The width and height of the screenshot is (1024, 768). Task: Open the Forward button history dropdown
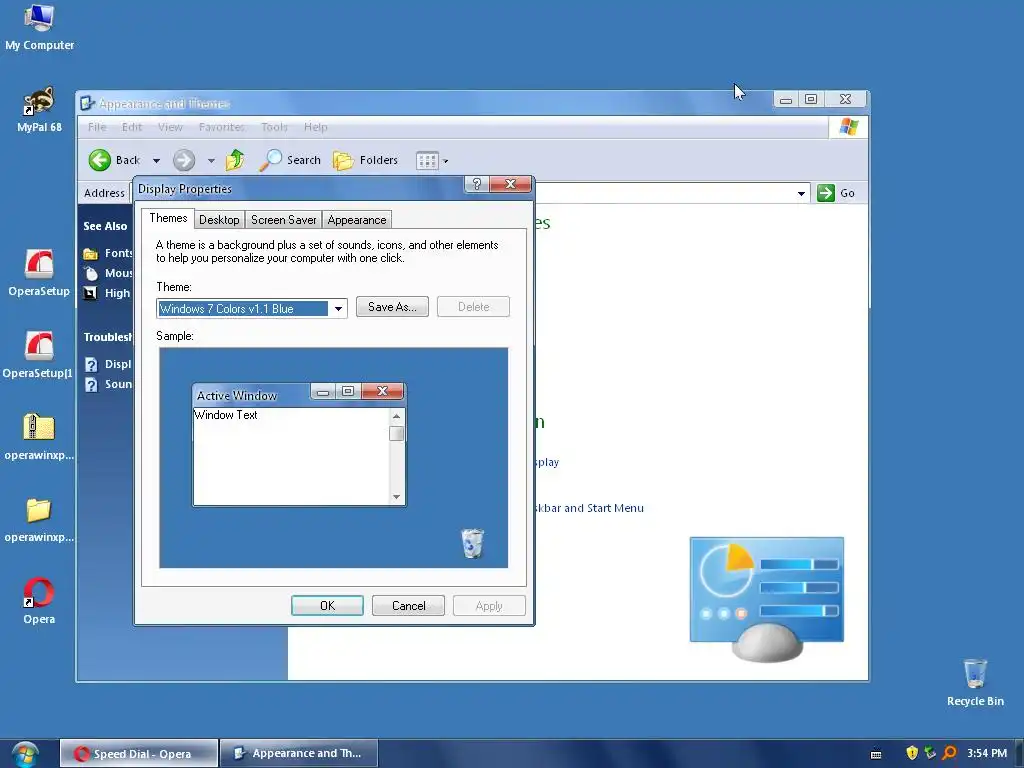click(x=211, y=161)
